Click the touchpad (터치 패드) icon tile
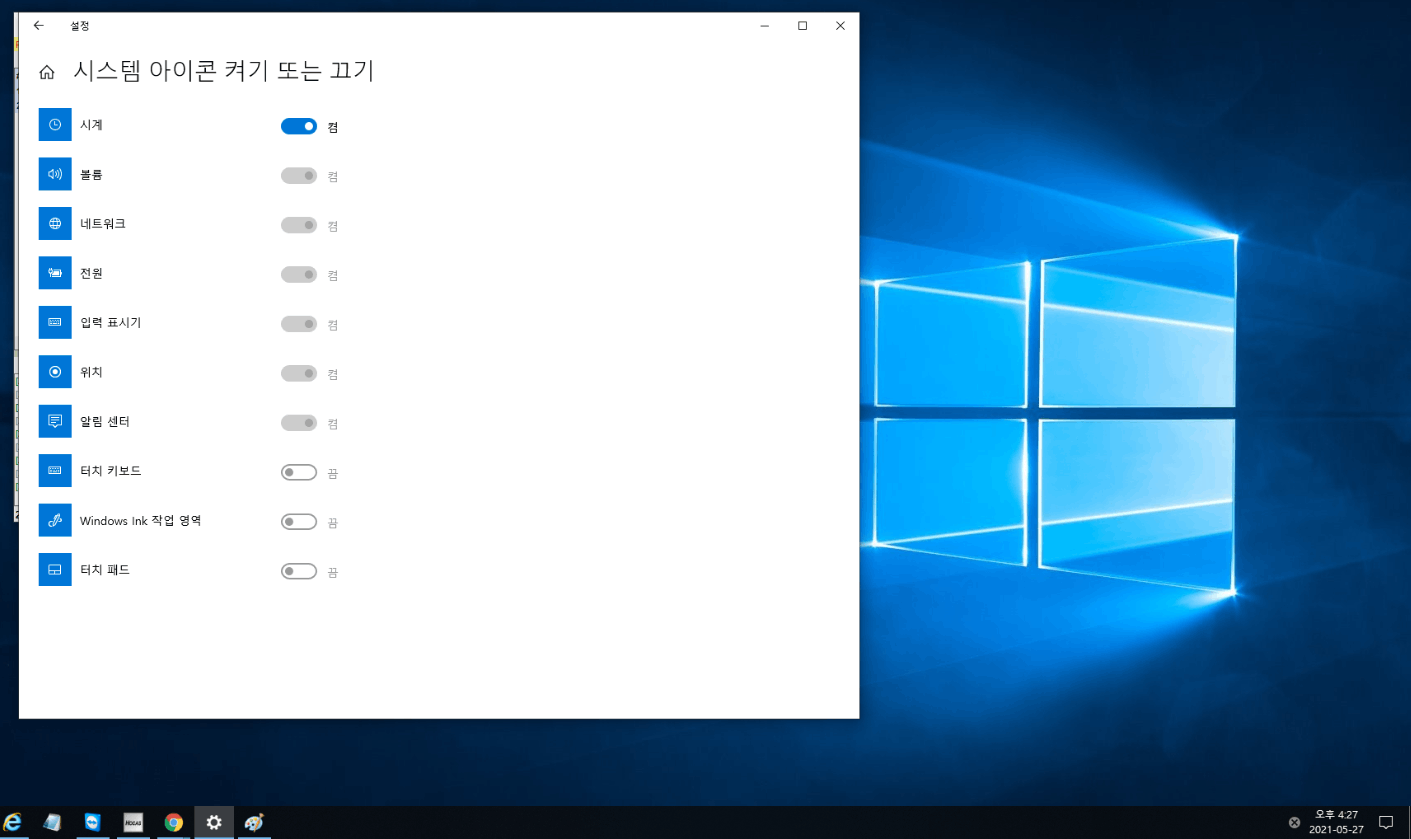This screenshot has height=839, width=1411. pos(55,569)
